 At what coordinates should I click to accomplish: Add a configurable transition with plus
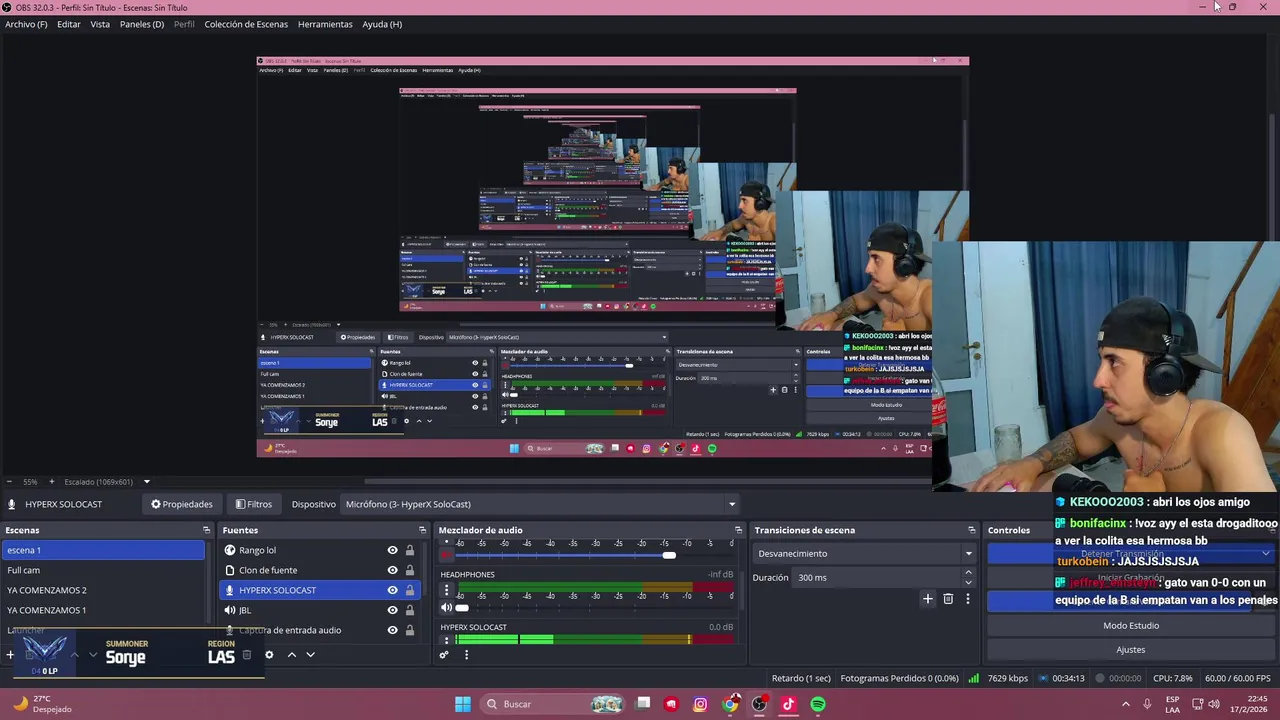tap(927, 599)
